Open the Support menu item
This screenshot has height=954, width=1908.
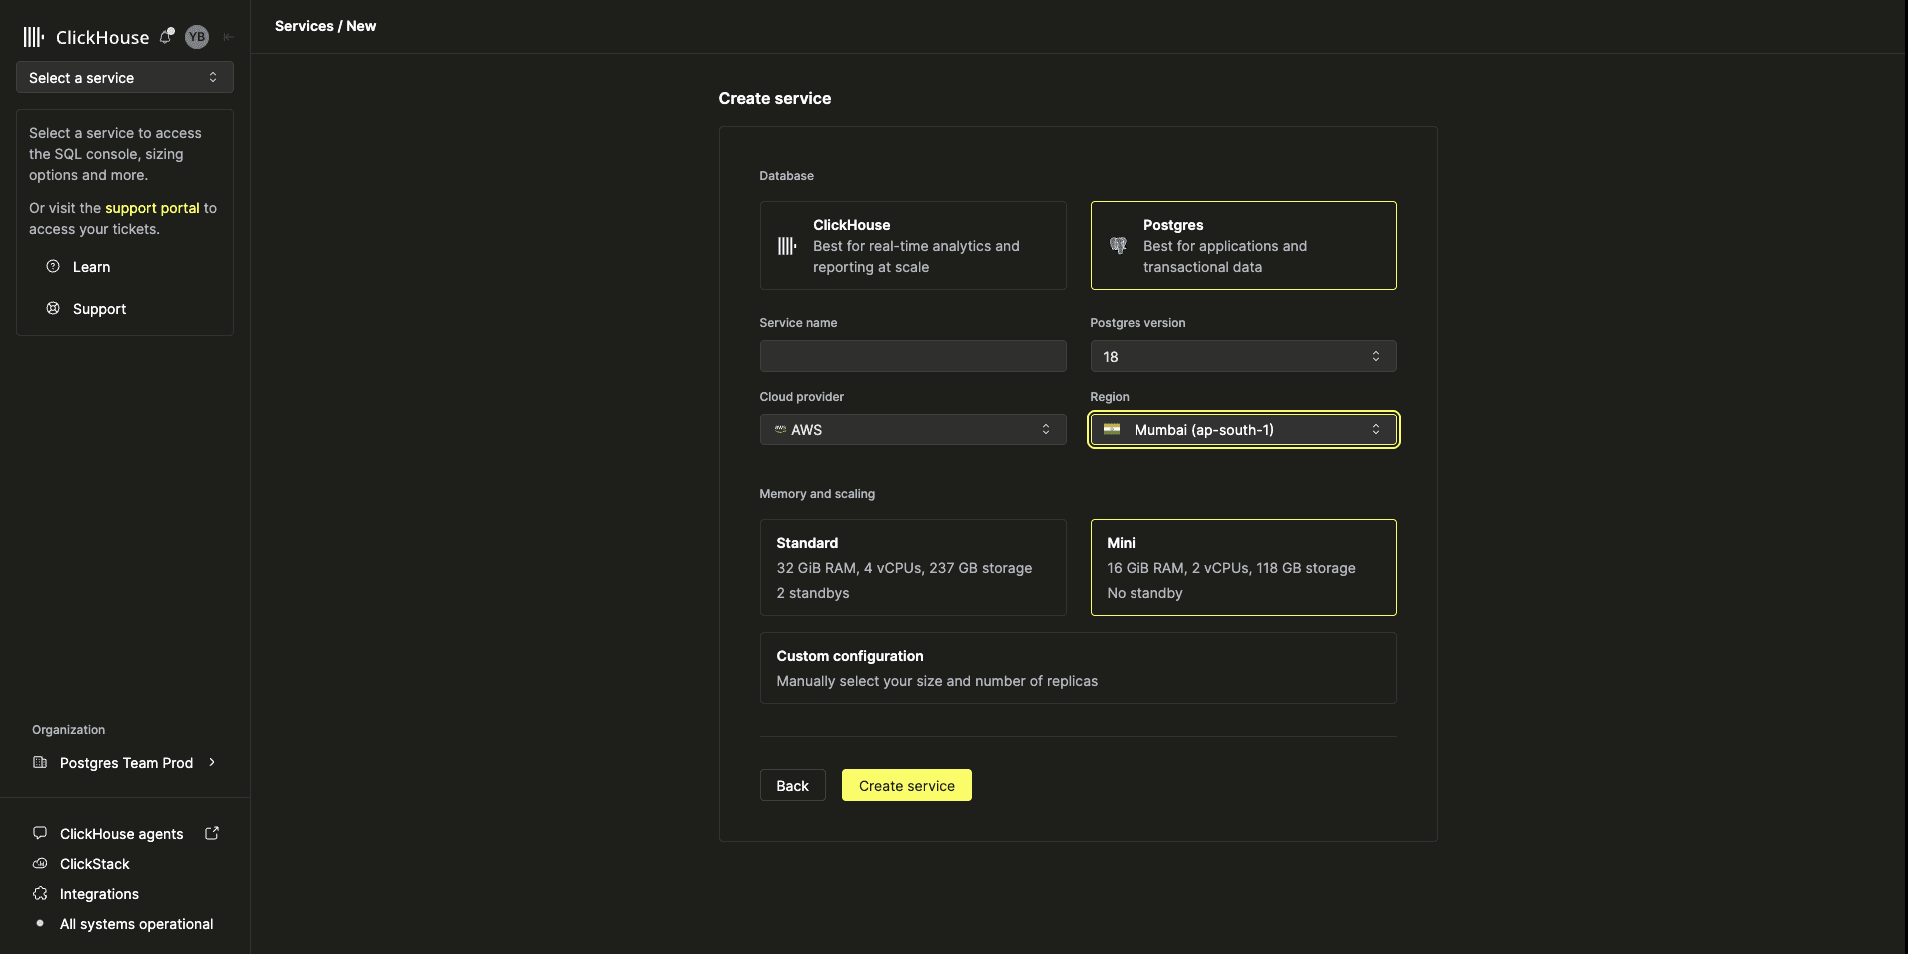(x=99, y=309)
